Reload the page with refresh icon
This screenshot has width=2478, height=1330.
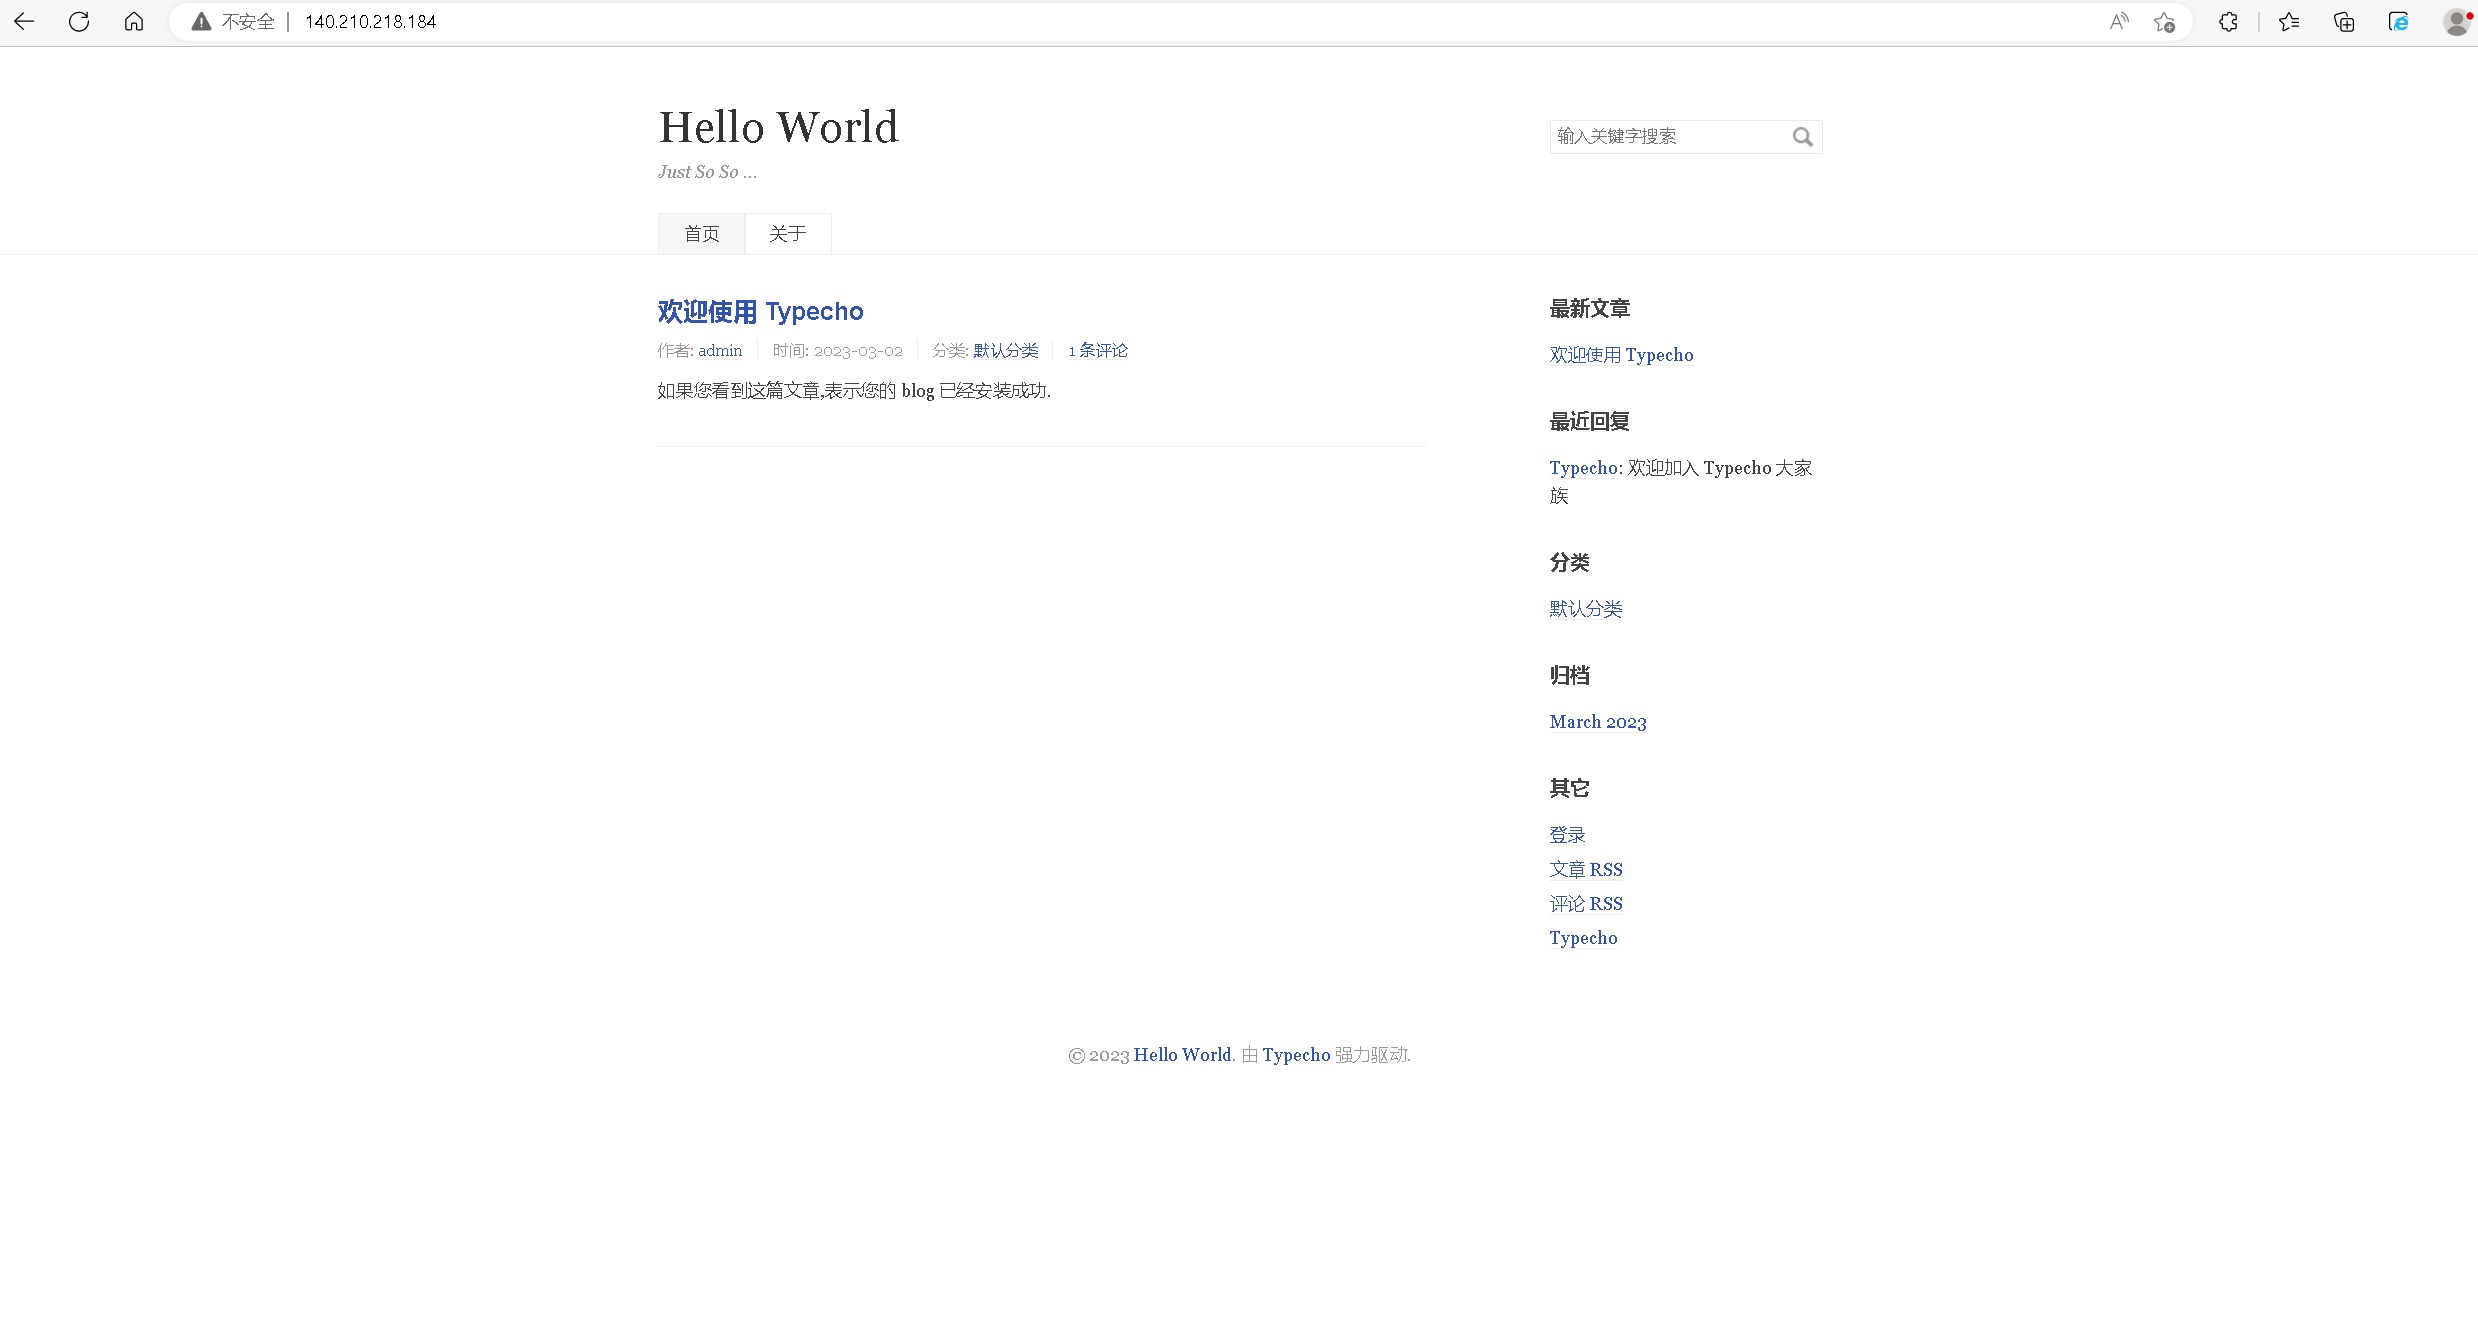[x=79, y=21]
